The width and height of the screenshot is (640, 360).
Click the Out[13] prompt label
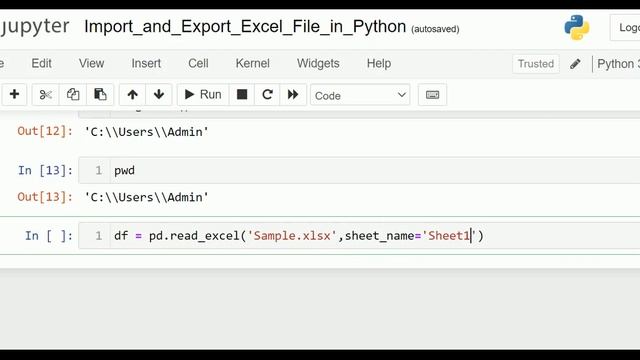tap(45, 197)
